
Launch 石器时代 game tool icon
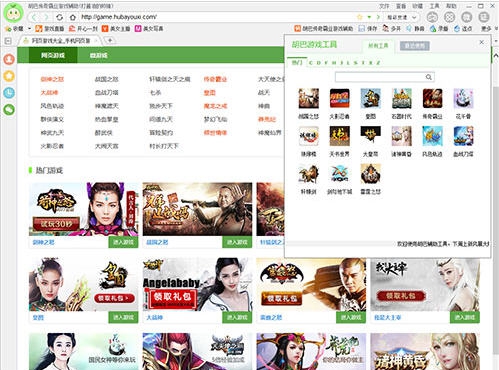click(401, 98)
